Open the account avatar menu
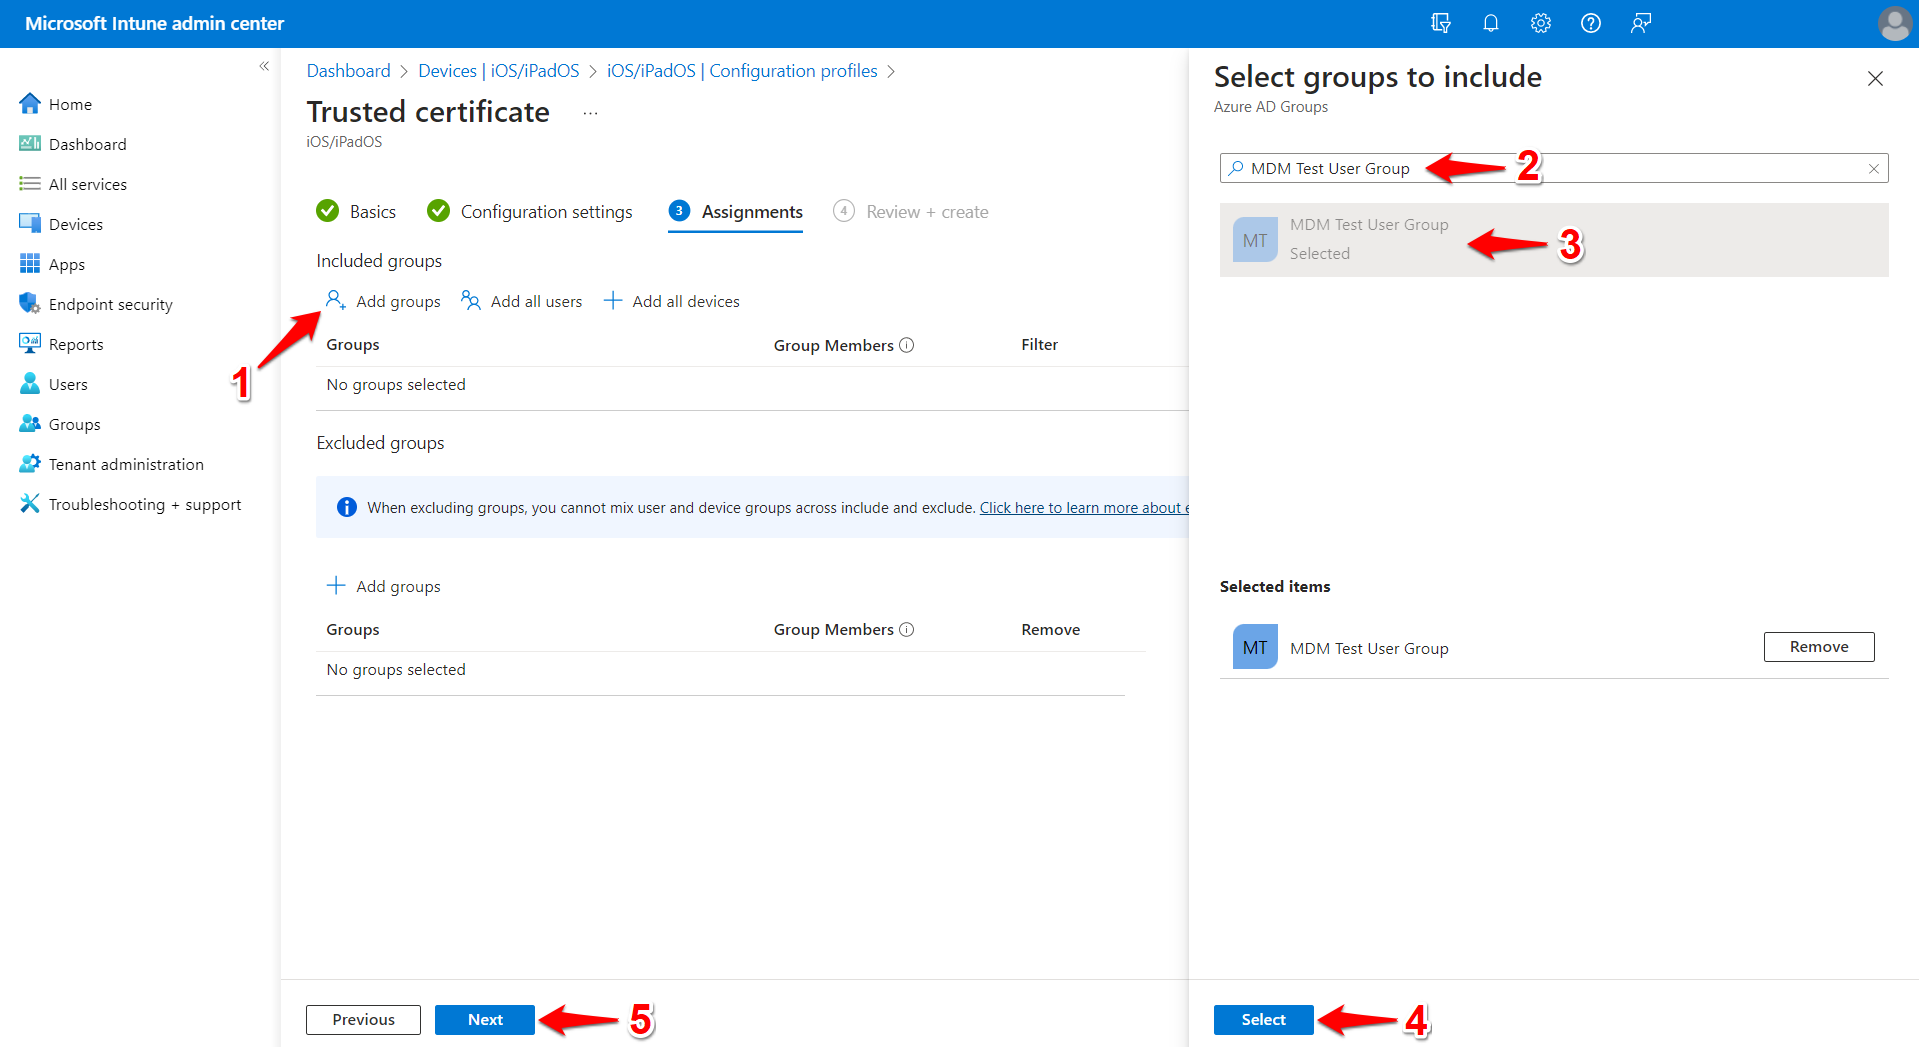 1894,23
